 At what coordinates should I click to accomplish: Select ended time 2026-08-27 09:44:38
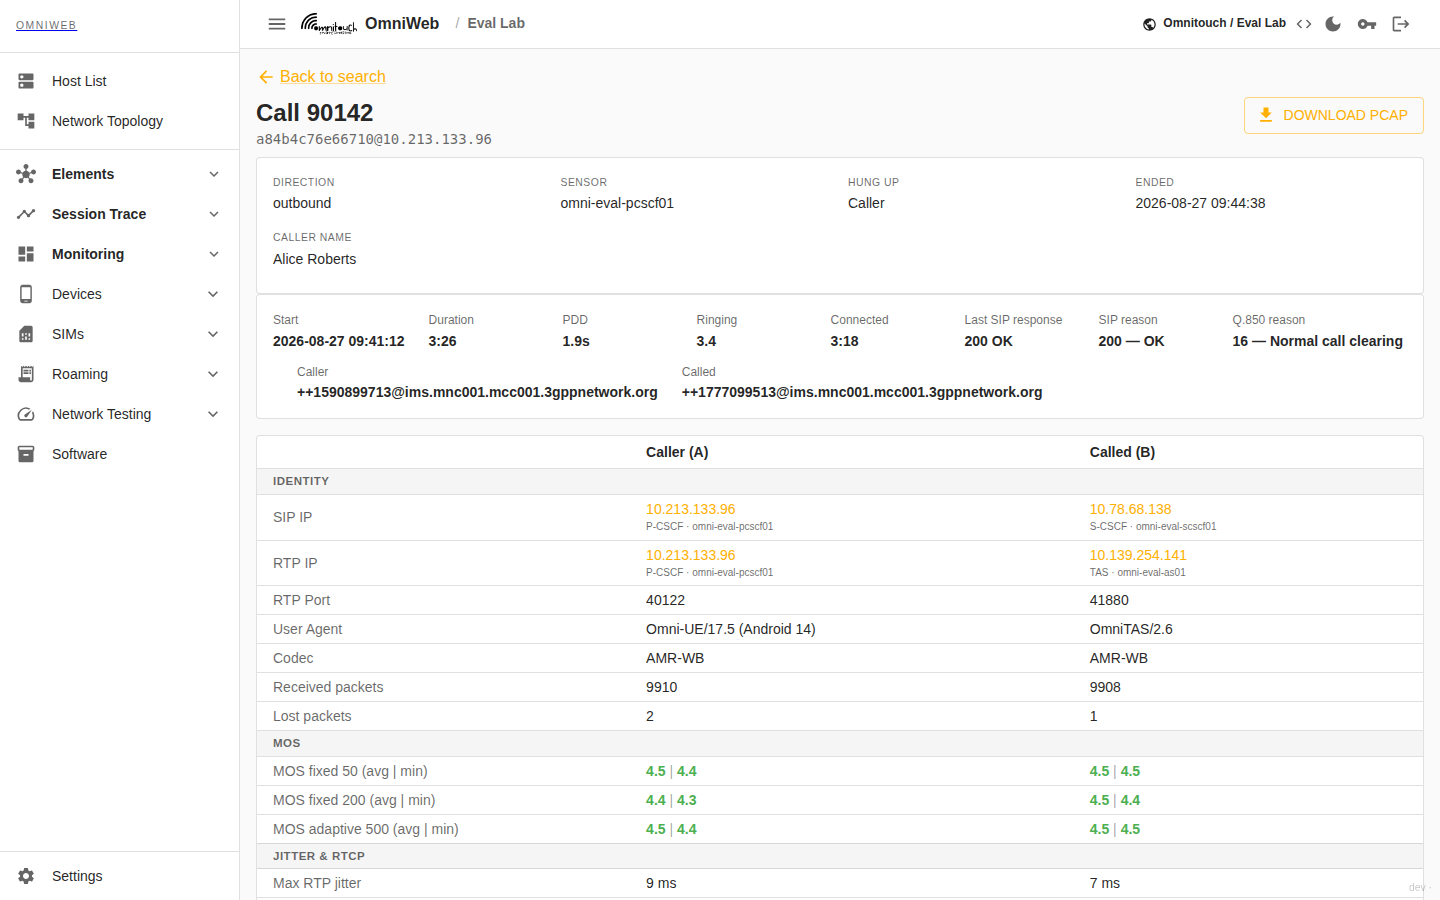pos(1200,203)
